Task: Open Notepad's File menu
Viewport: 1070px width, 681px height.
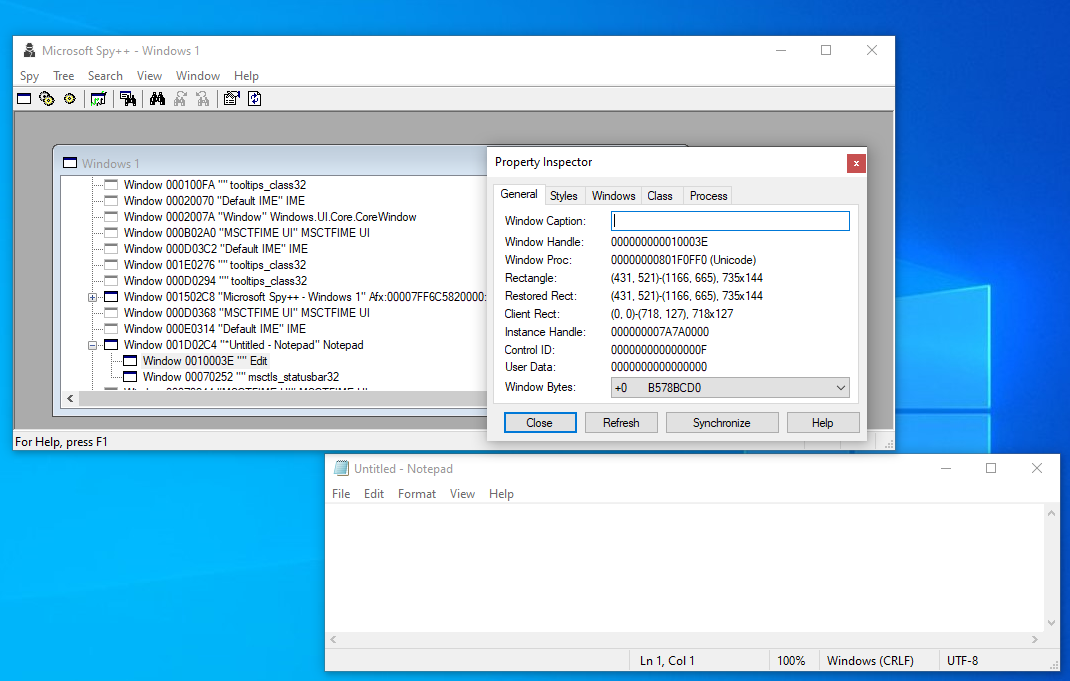Action: click(341, 493)
